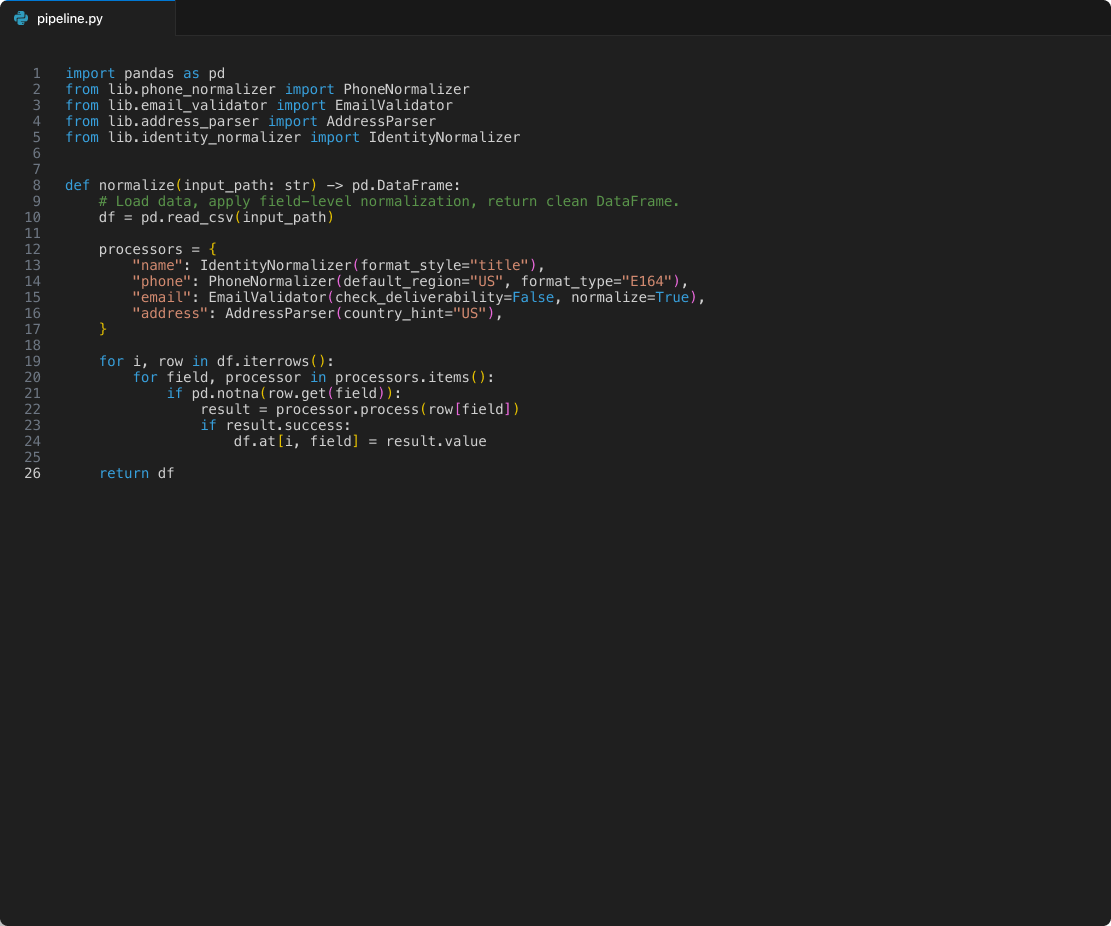Click 'PhoneNormalizer' in the line 2 import

coord(406,89)
